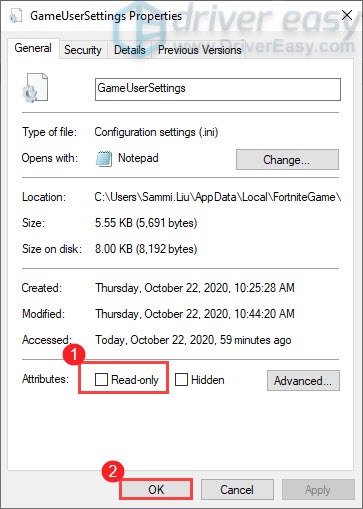Image resolution: width=363 pixels, height=509 pixels.
Task: Toggle the Read-only attribute checkbox
Action: tap(101, 379)
